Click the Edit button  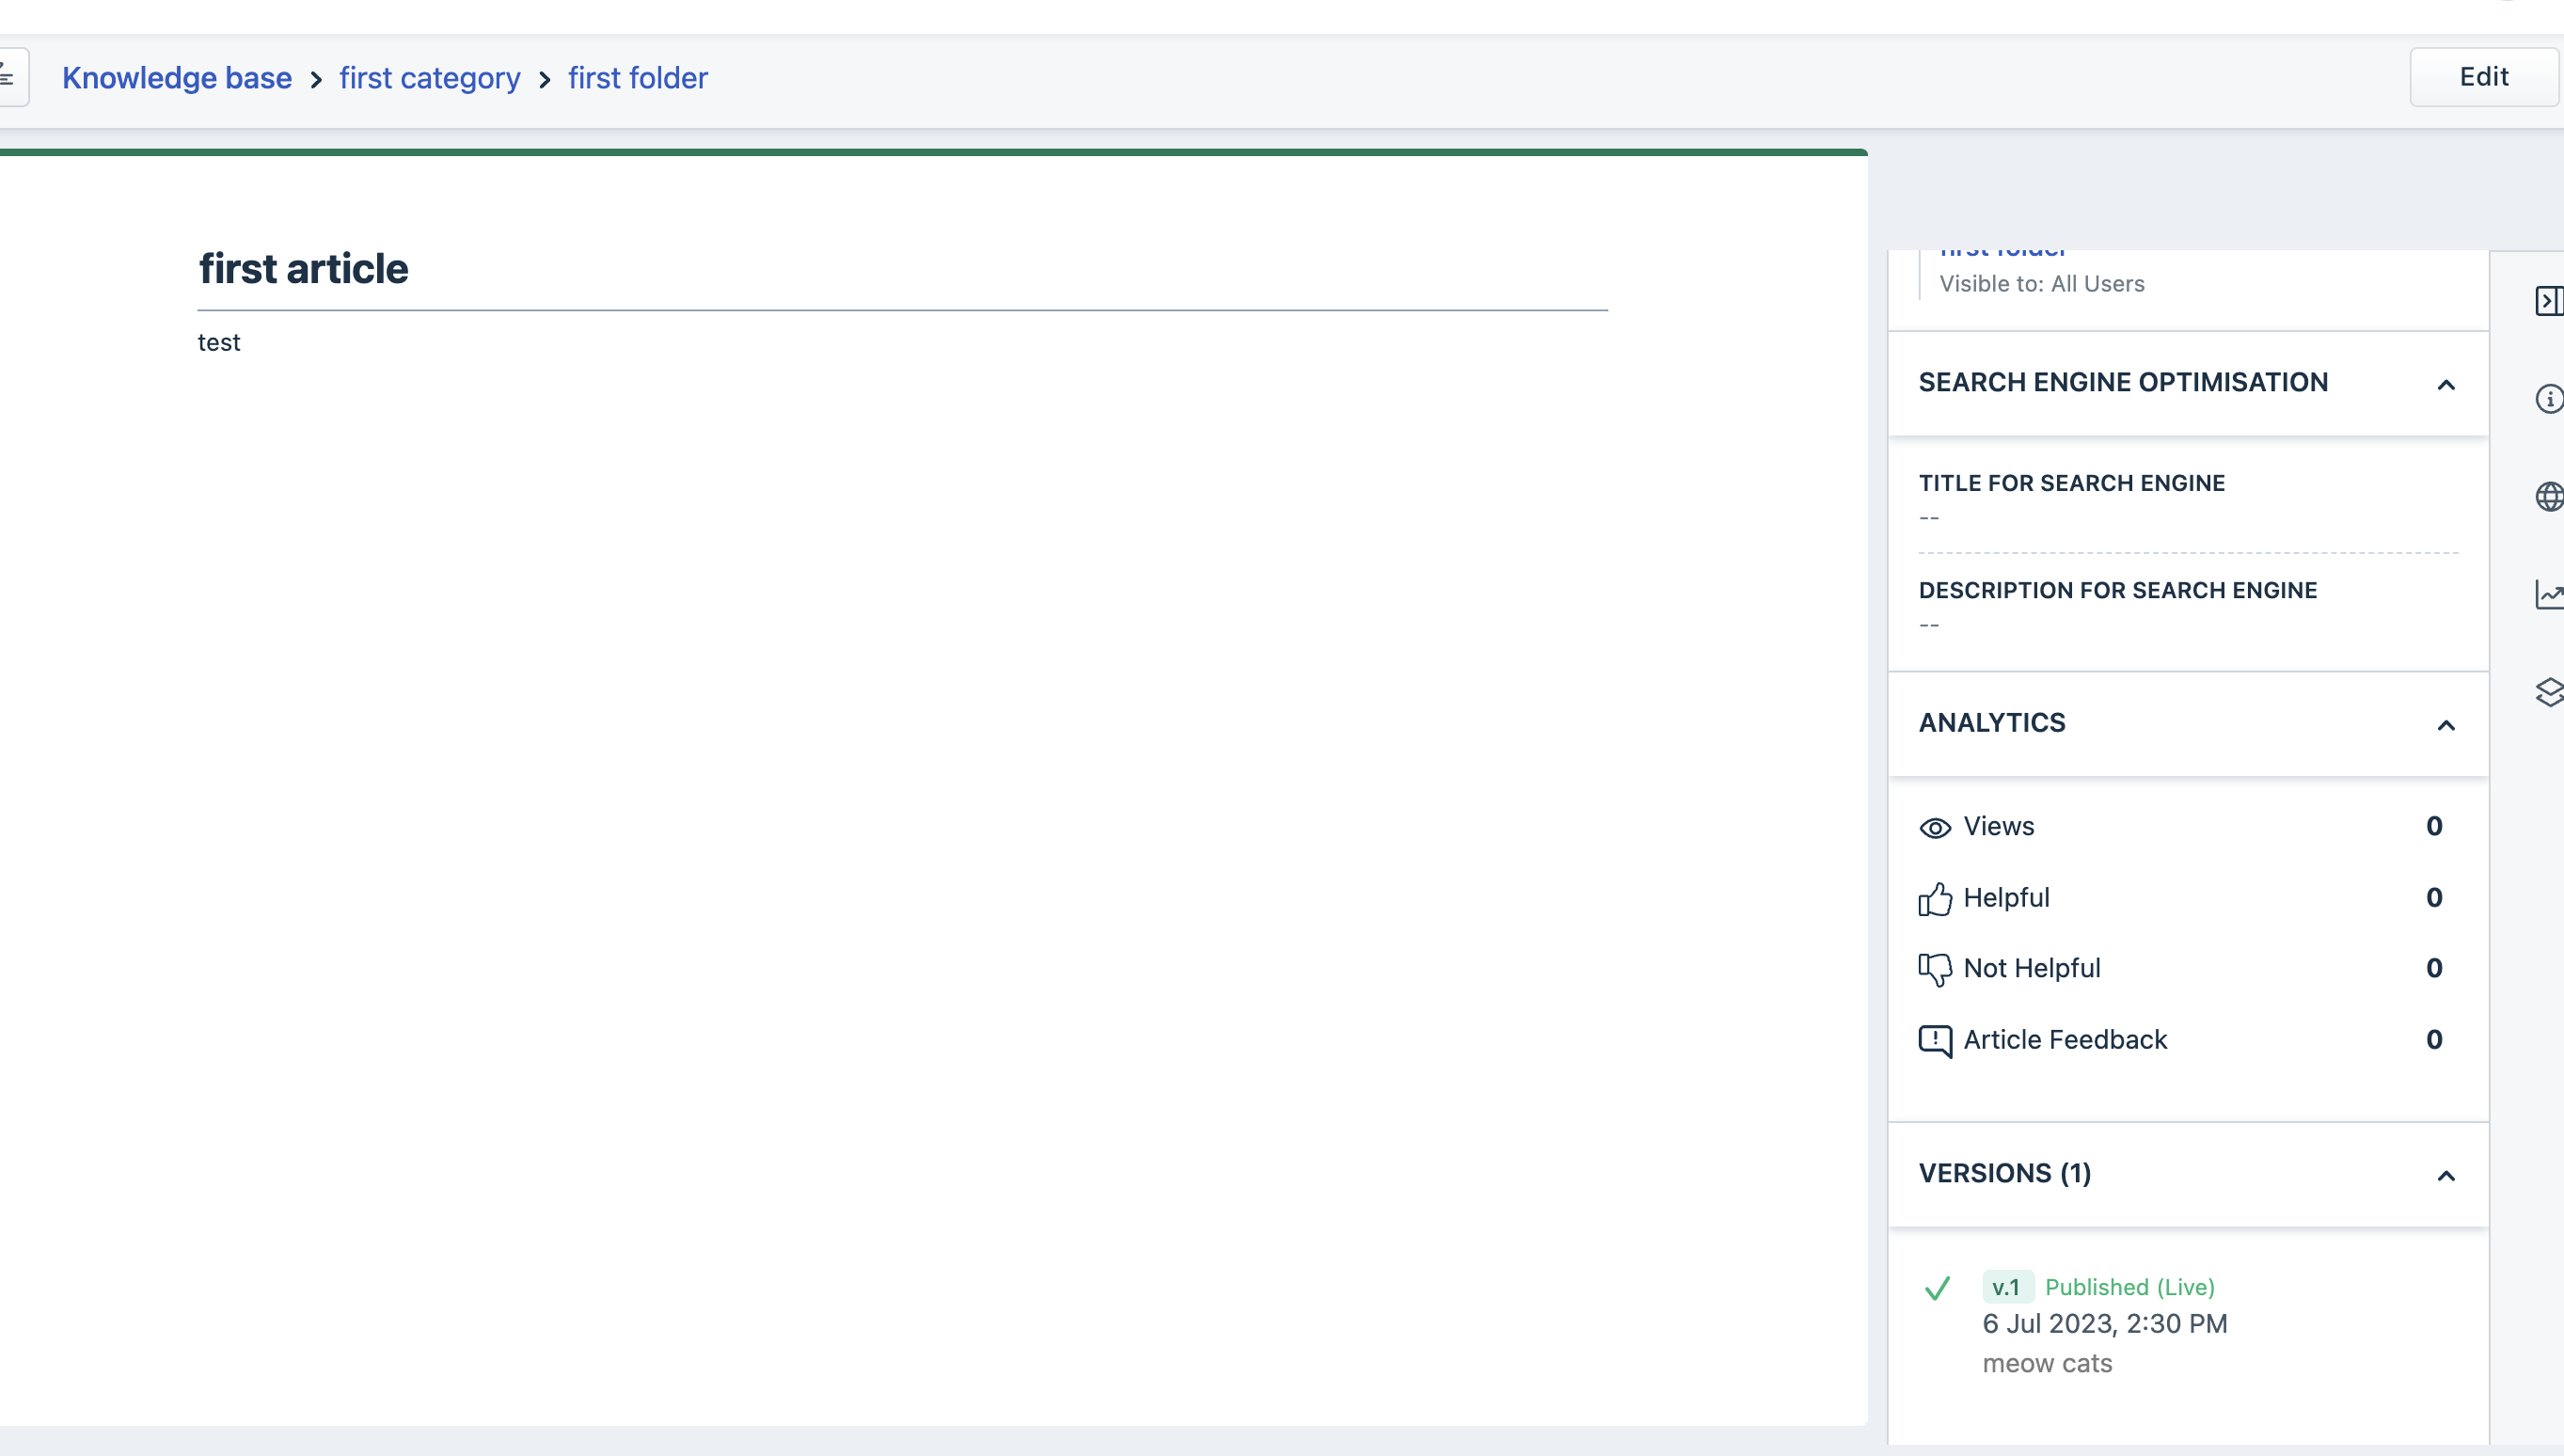click(2483, 77)
